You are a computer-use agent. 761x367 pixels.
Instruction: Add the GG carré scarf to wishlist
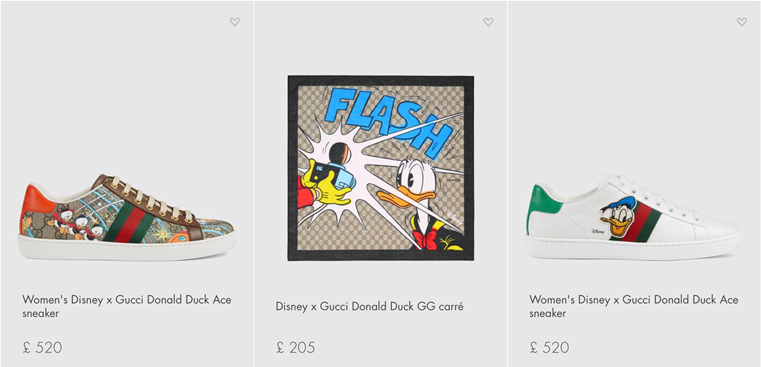[488, 22]
